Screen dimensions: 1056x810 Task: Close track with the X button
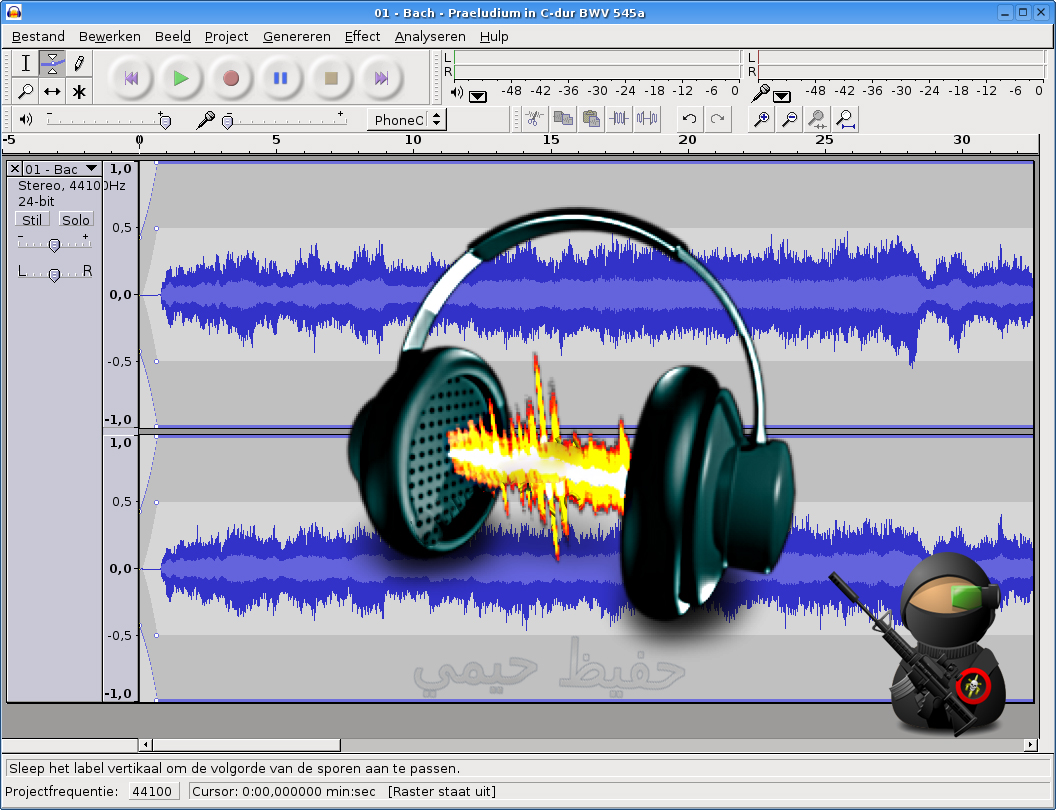15,169
